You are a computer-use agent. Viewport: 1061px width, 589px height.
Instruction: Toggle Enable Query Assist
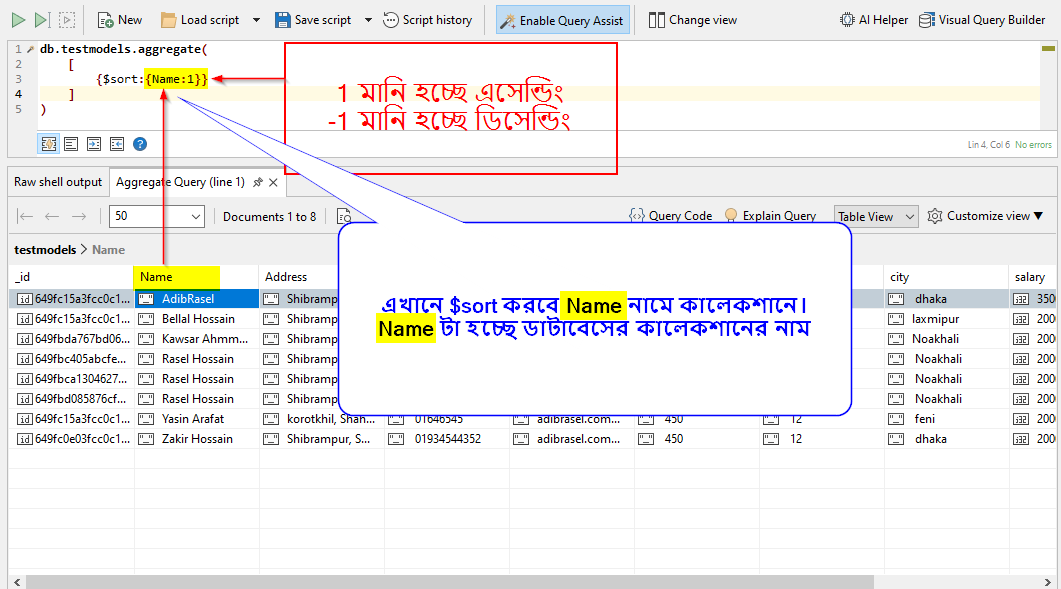[x=562, y=20]
